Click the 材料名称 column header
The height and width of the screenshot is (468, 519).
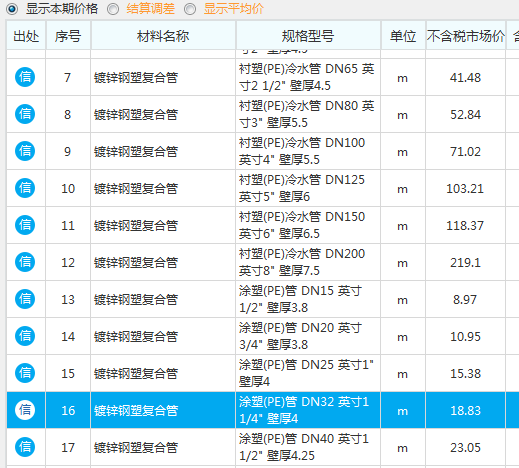163,36
